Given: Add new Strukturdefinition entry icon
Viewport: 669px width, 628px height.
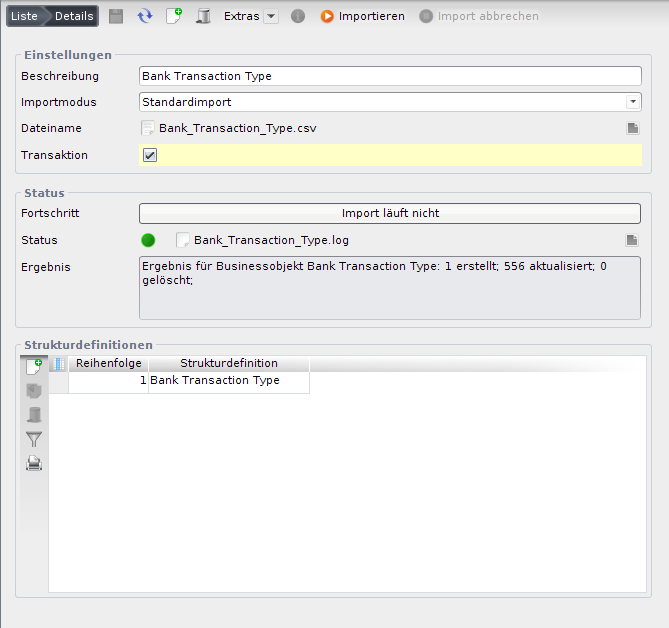Looking at the screenshot, I should pos(34,367).
